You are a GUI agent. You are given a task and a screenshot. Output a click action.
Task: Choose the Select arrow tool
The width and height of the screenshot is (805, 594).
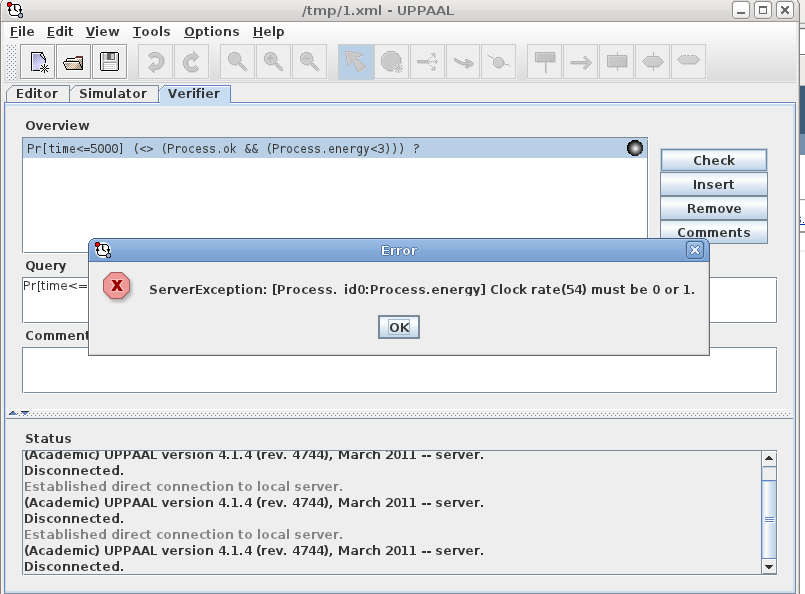(x=355, y=62)
